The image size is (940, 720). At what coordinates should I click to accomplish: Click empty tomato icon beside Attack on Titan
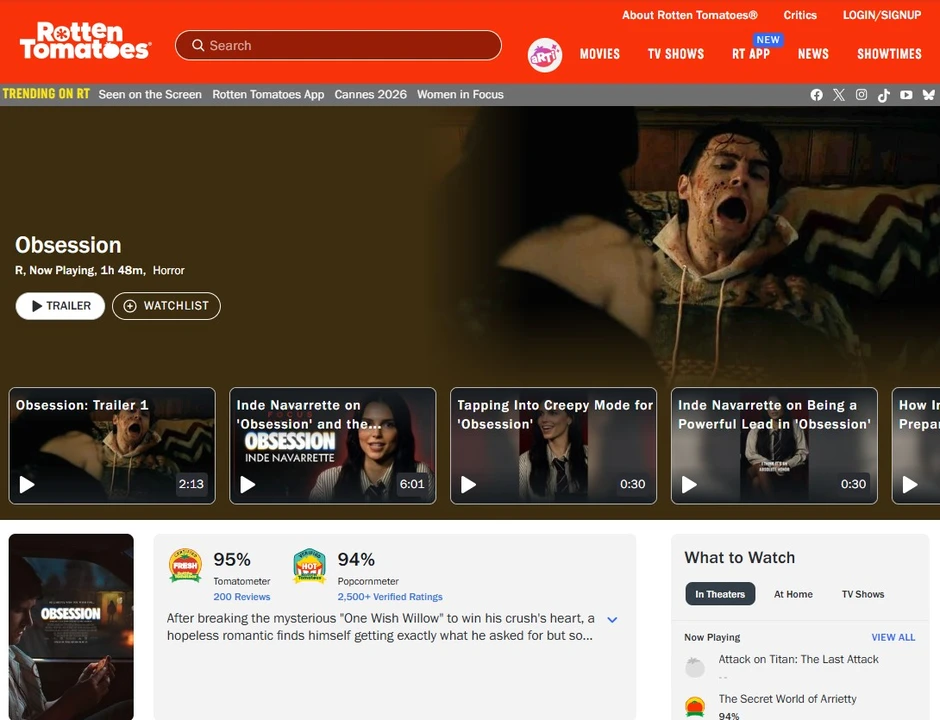click(x=695, y=667)
